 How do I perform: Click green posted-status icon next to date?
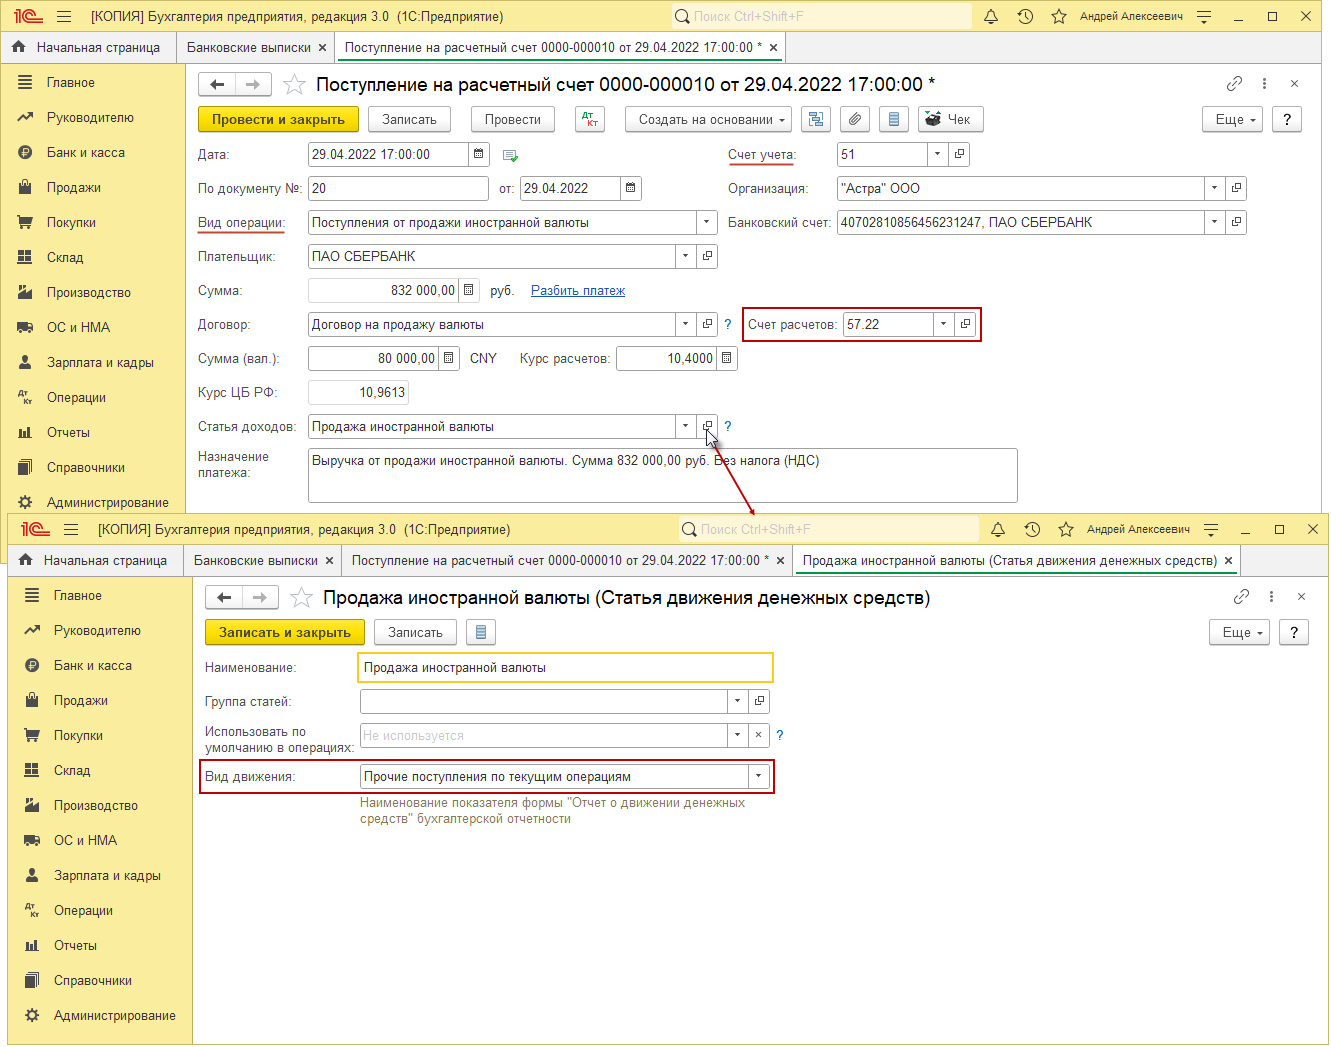[x=510, y=155]
